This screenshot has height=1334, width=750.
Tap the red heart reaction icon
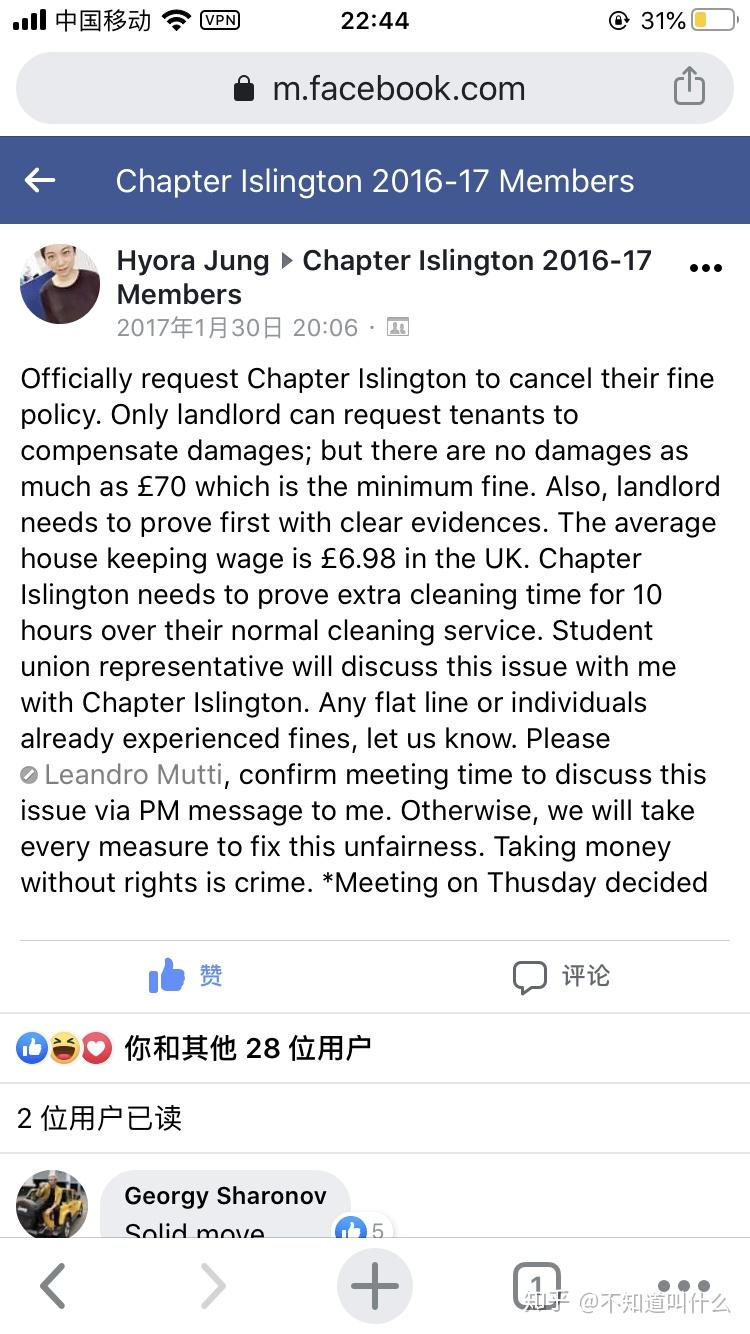96,1048
